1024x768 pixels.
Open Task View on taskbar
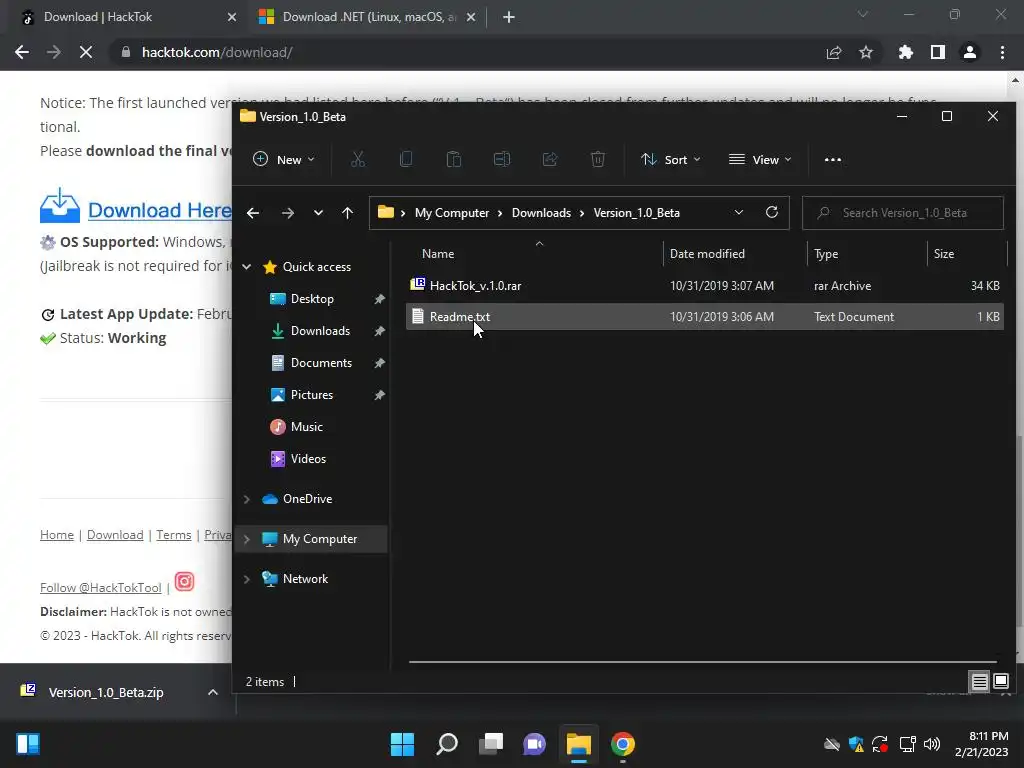[x=491, y=744]
